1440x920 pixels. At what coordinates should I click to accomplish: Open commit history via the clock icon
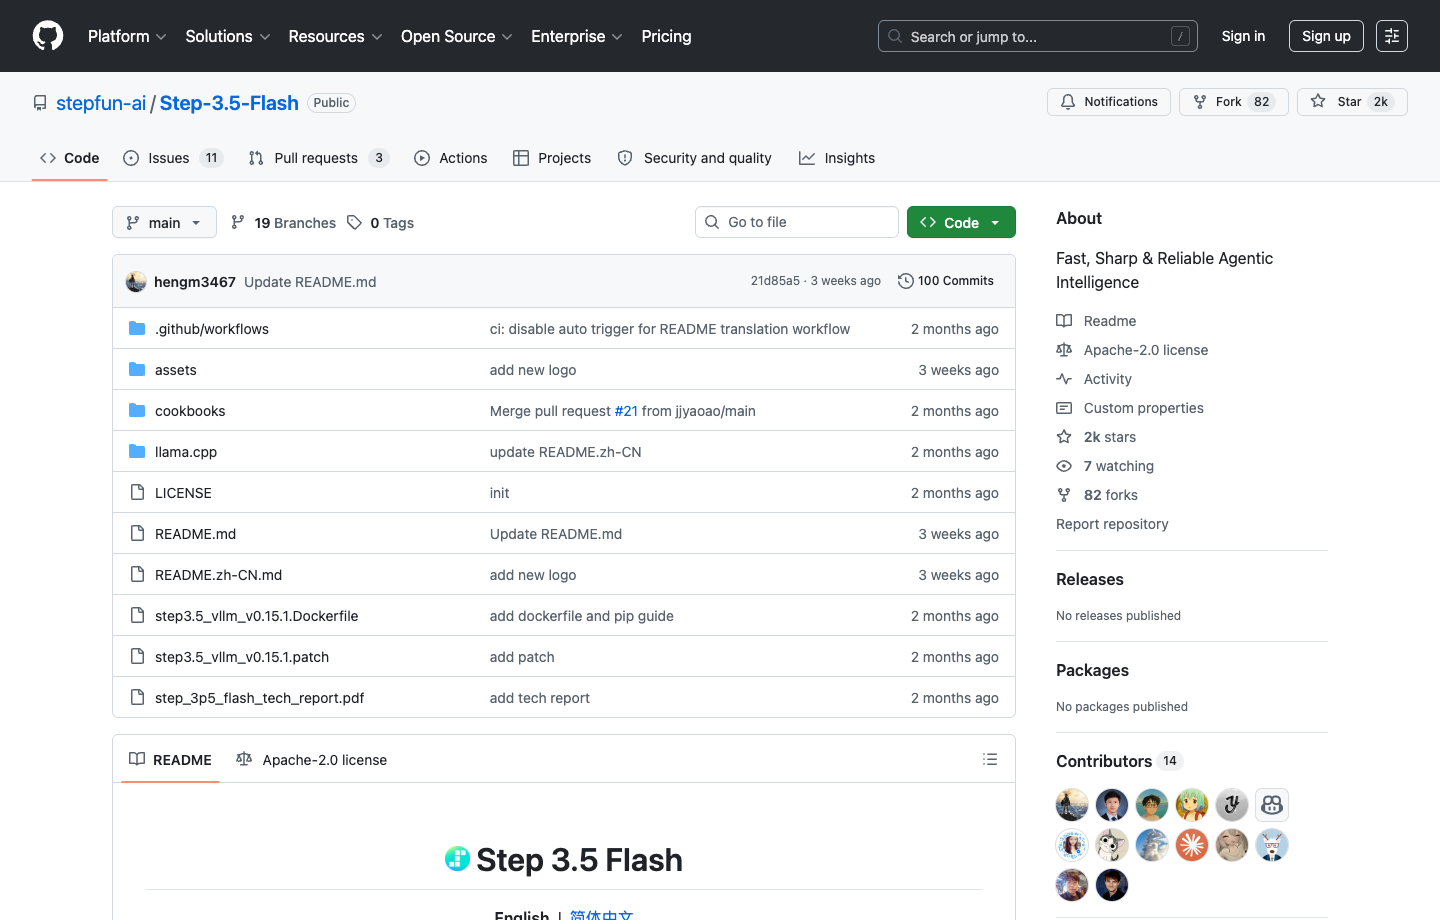coord(905,281)
